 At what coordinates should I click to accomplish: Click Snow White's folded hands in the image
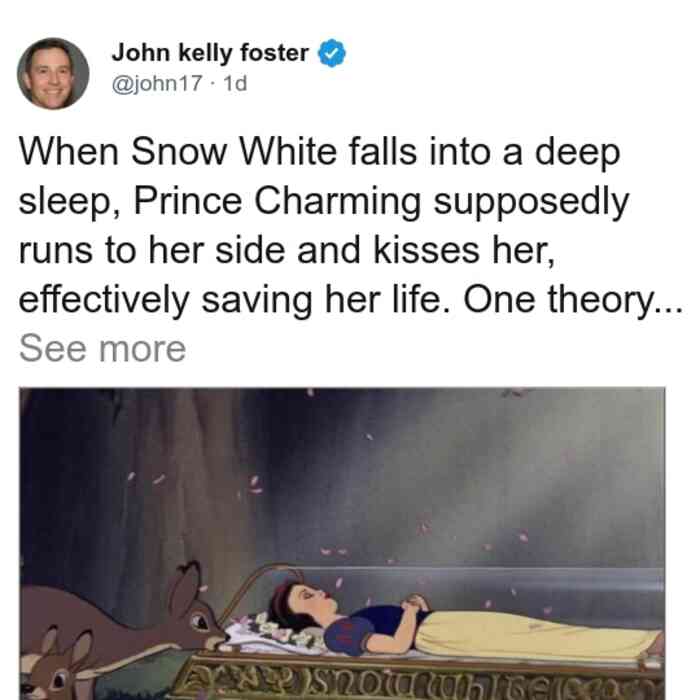click(x=415, y=604)
